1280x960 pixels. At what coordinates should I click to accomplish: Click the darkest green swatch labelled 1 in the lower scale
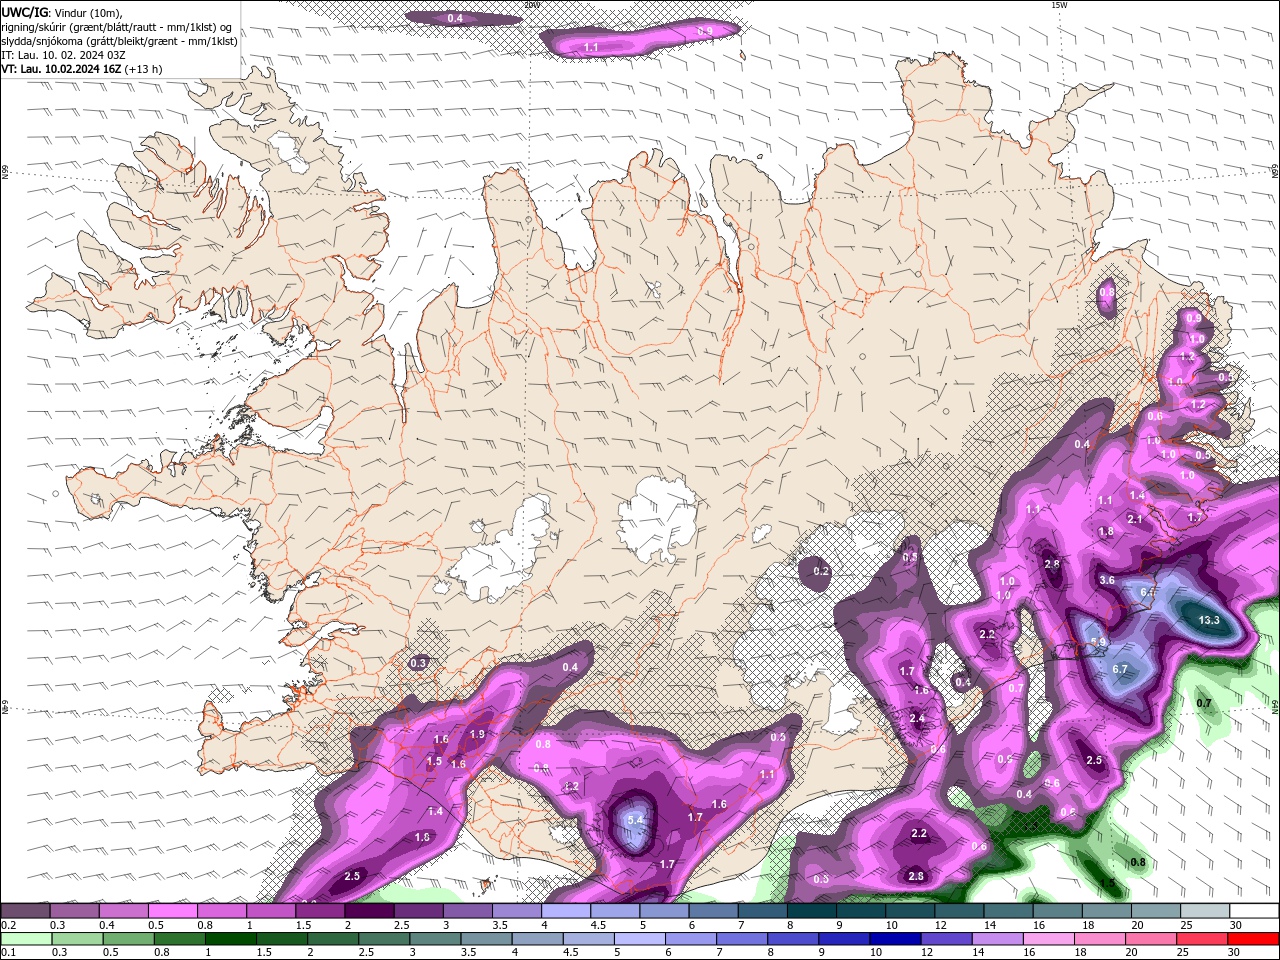(230, 939)
